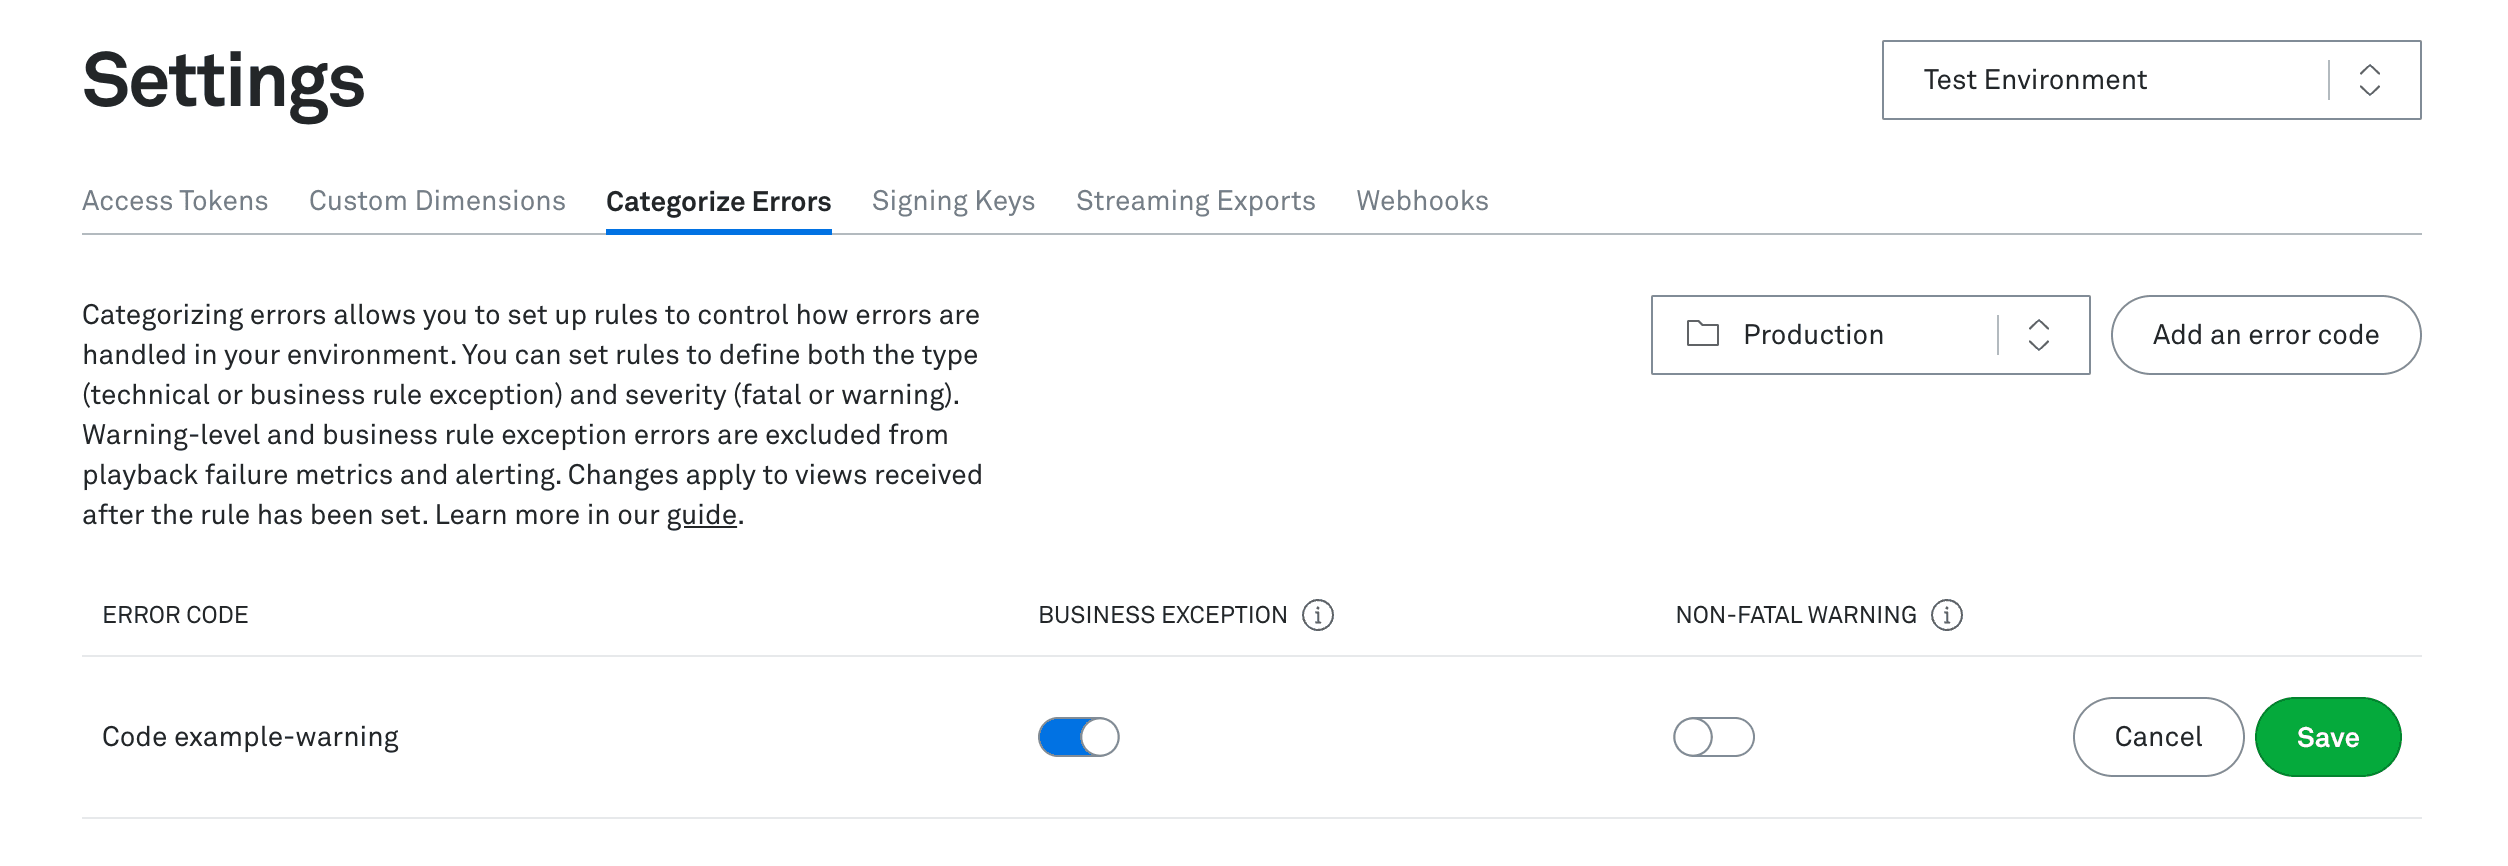Open the guide link in the description
Screen dimensions: 2508x866
pos(702,515)
